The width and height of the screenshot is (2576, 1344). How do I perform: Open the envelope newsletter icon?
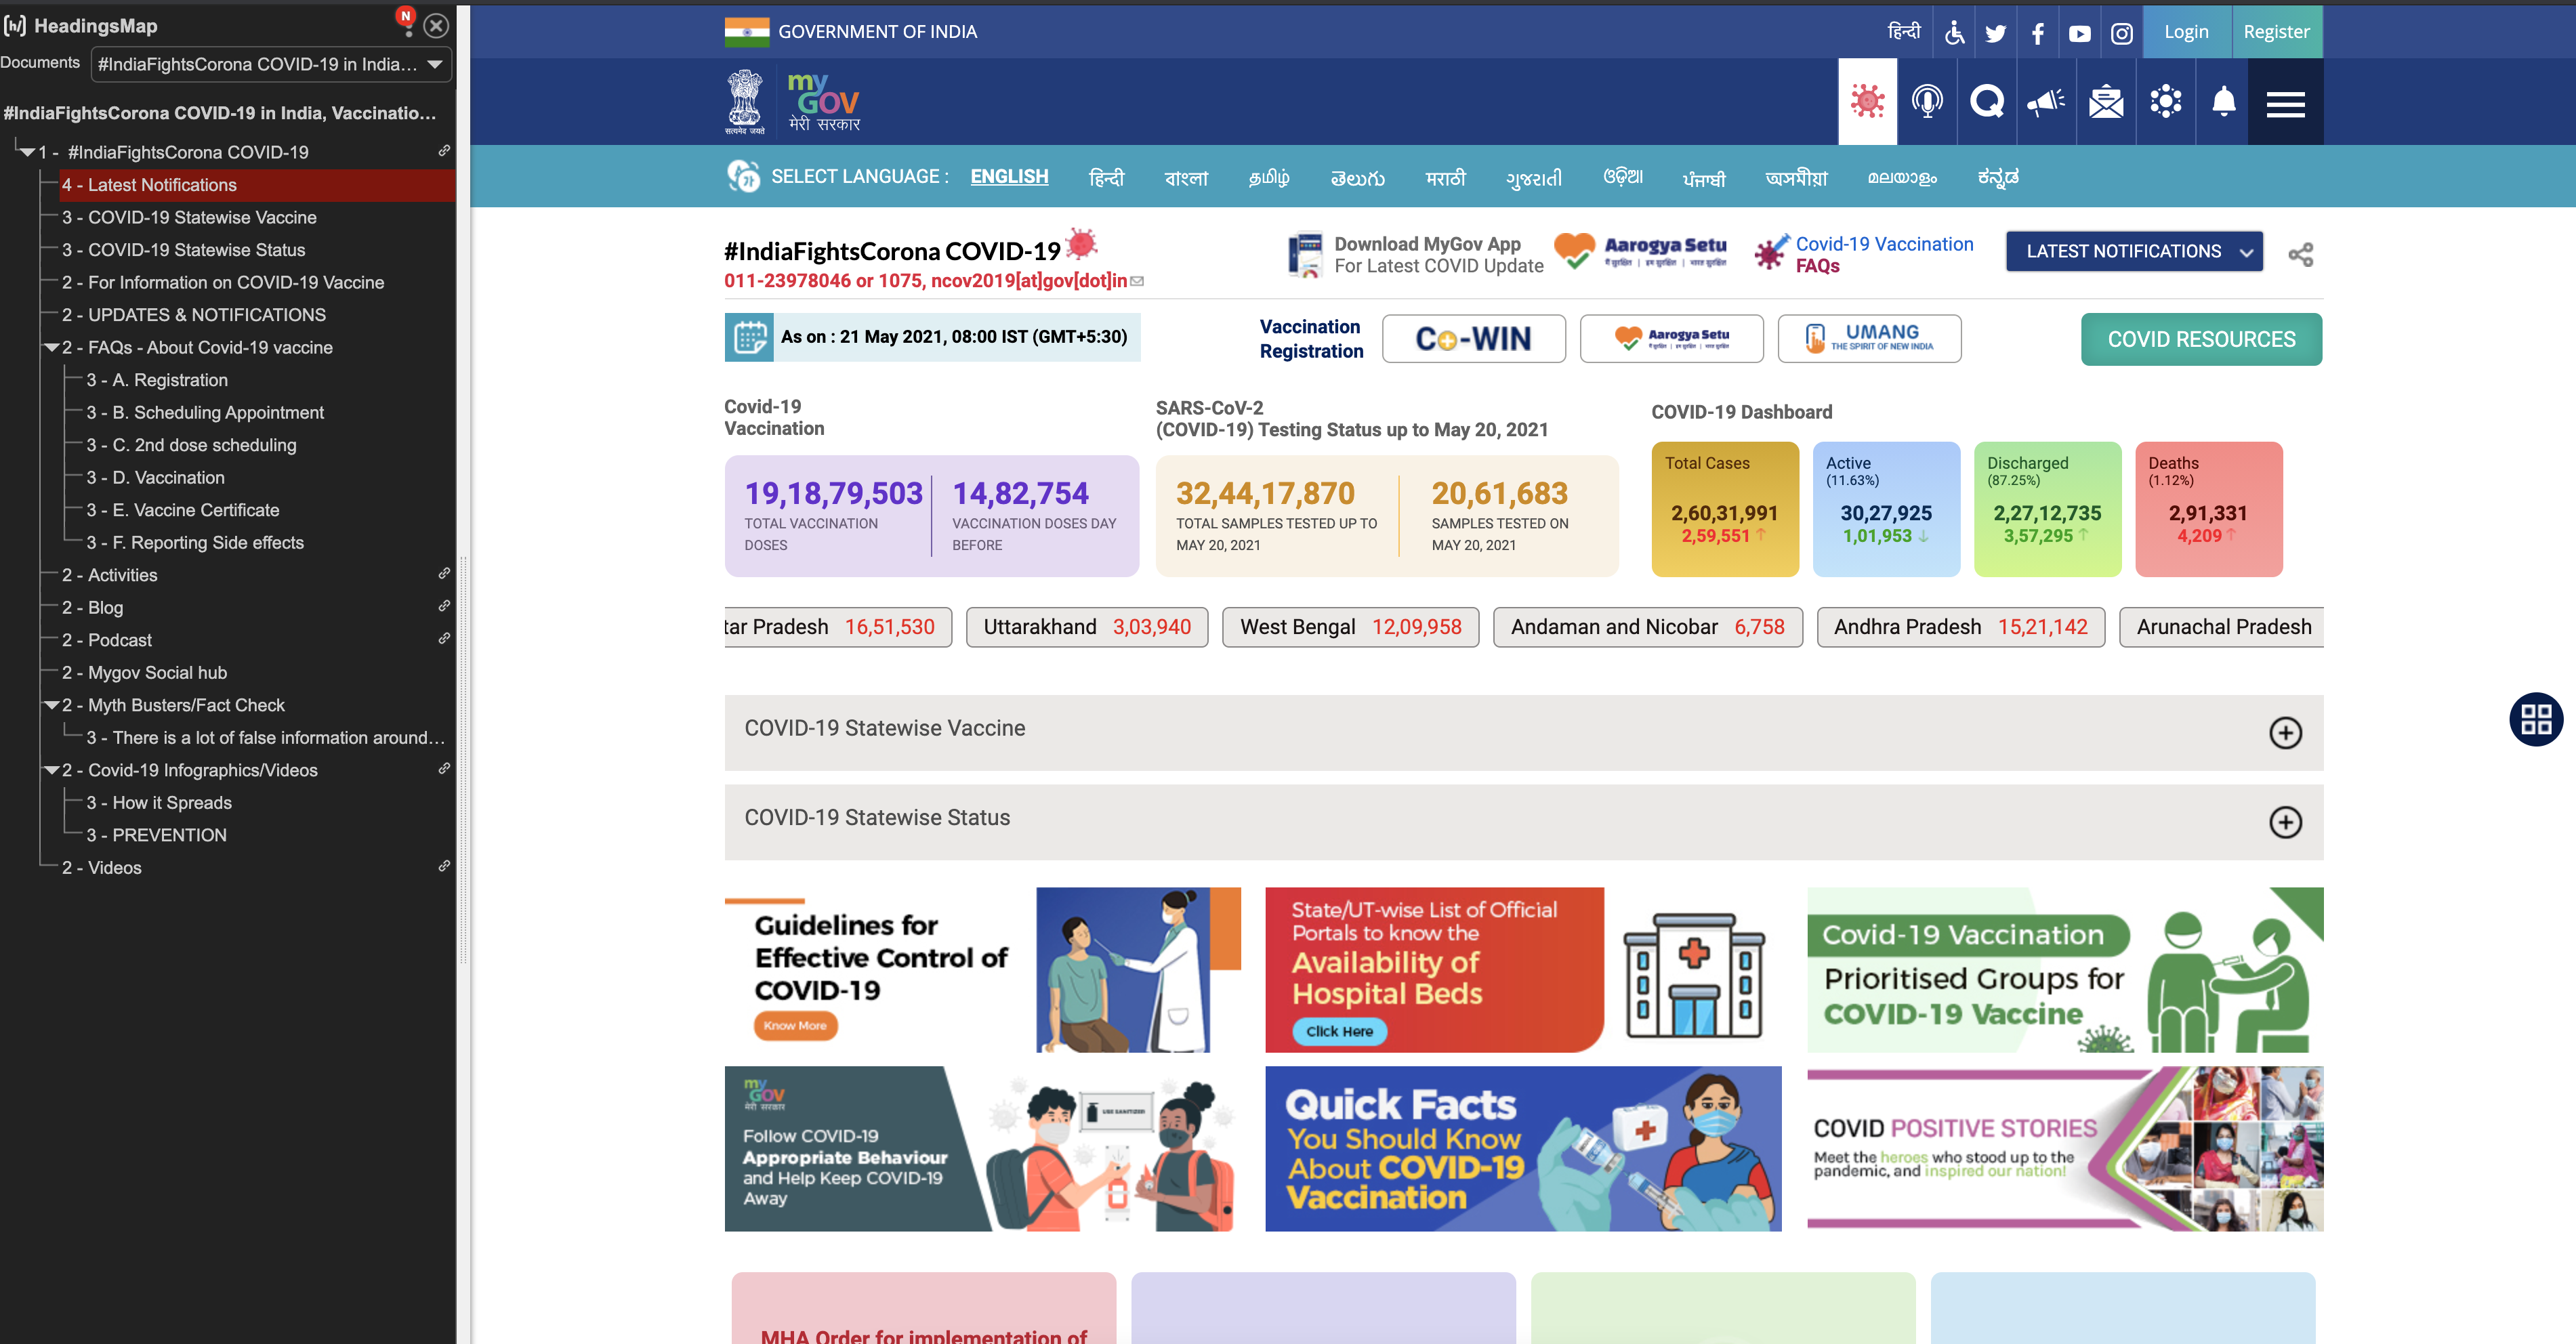pyautogui.click(x=2106, y=101)
